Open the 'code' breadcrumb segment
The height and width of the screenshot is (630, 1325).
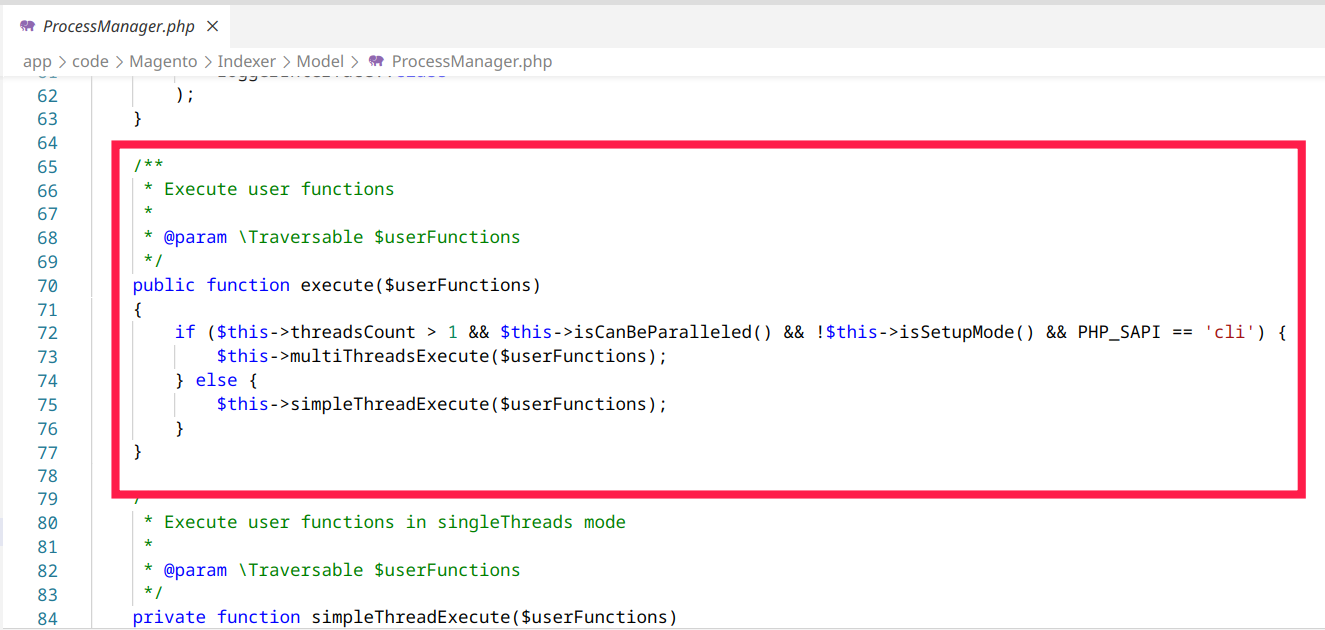(x=90, y=62)
